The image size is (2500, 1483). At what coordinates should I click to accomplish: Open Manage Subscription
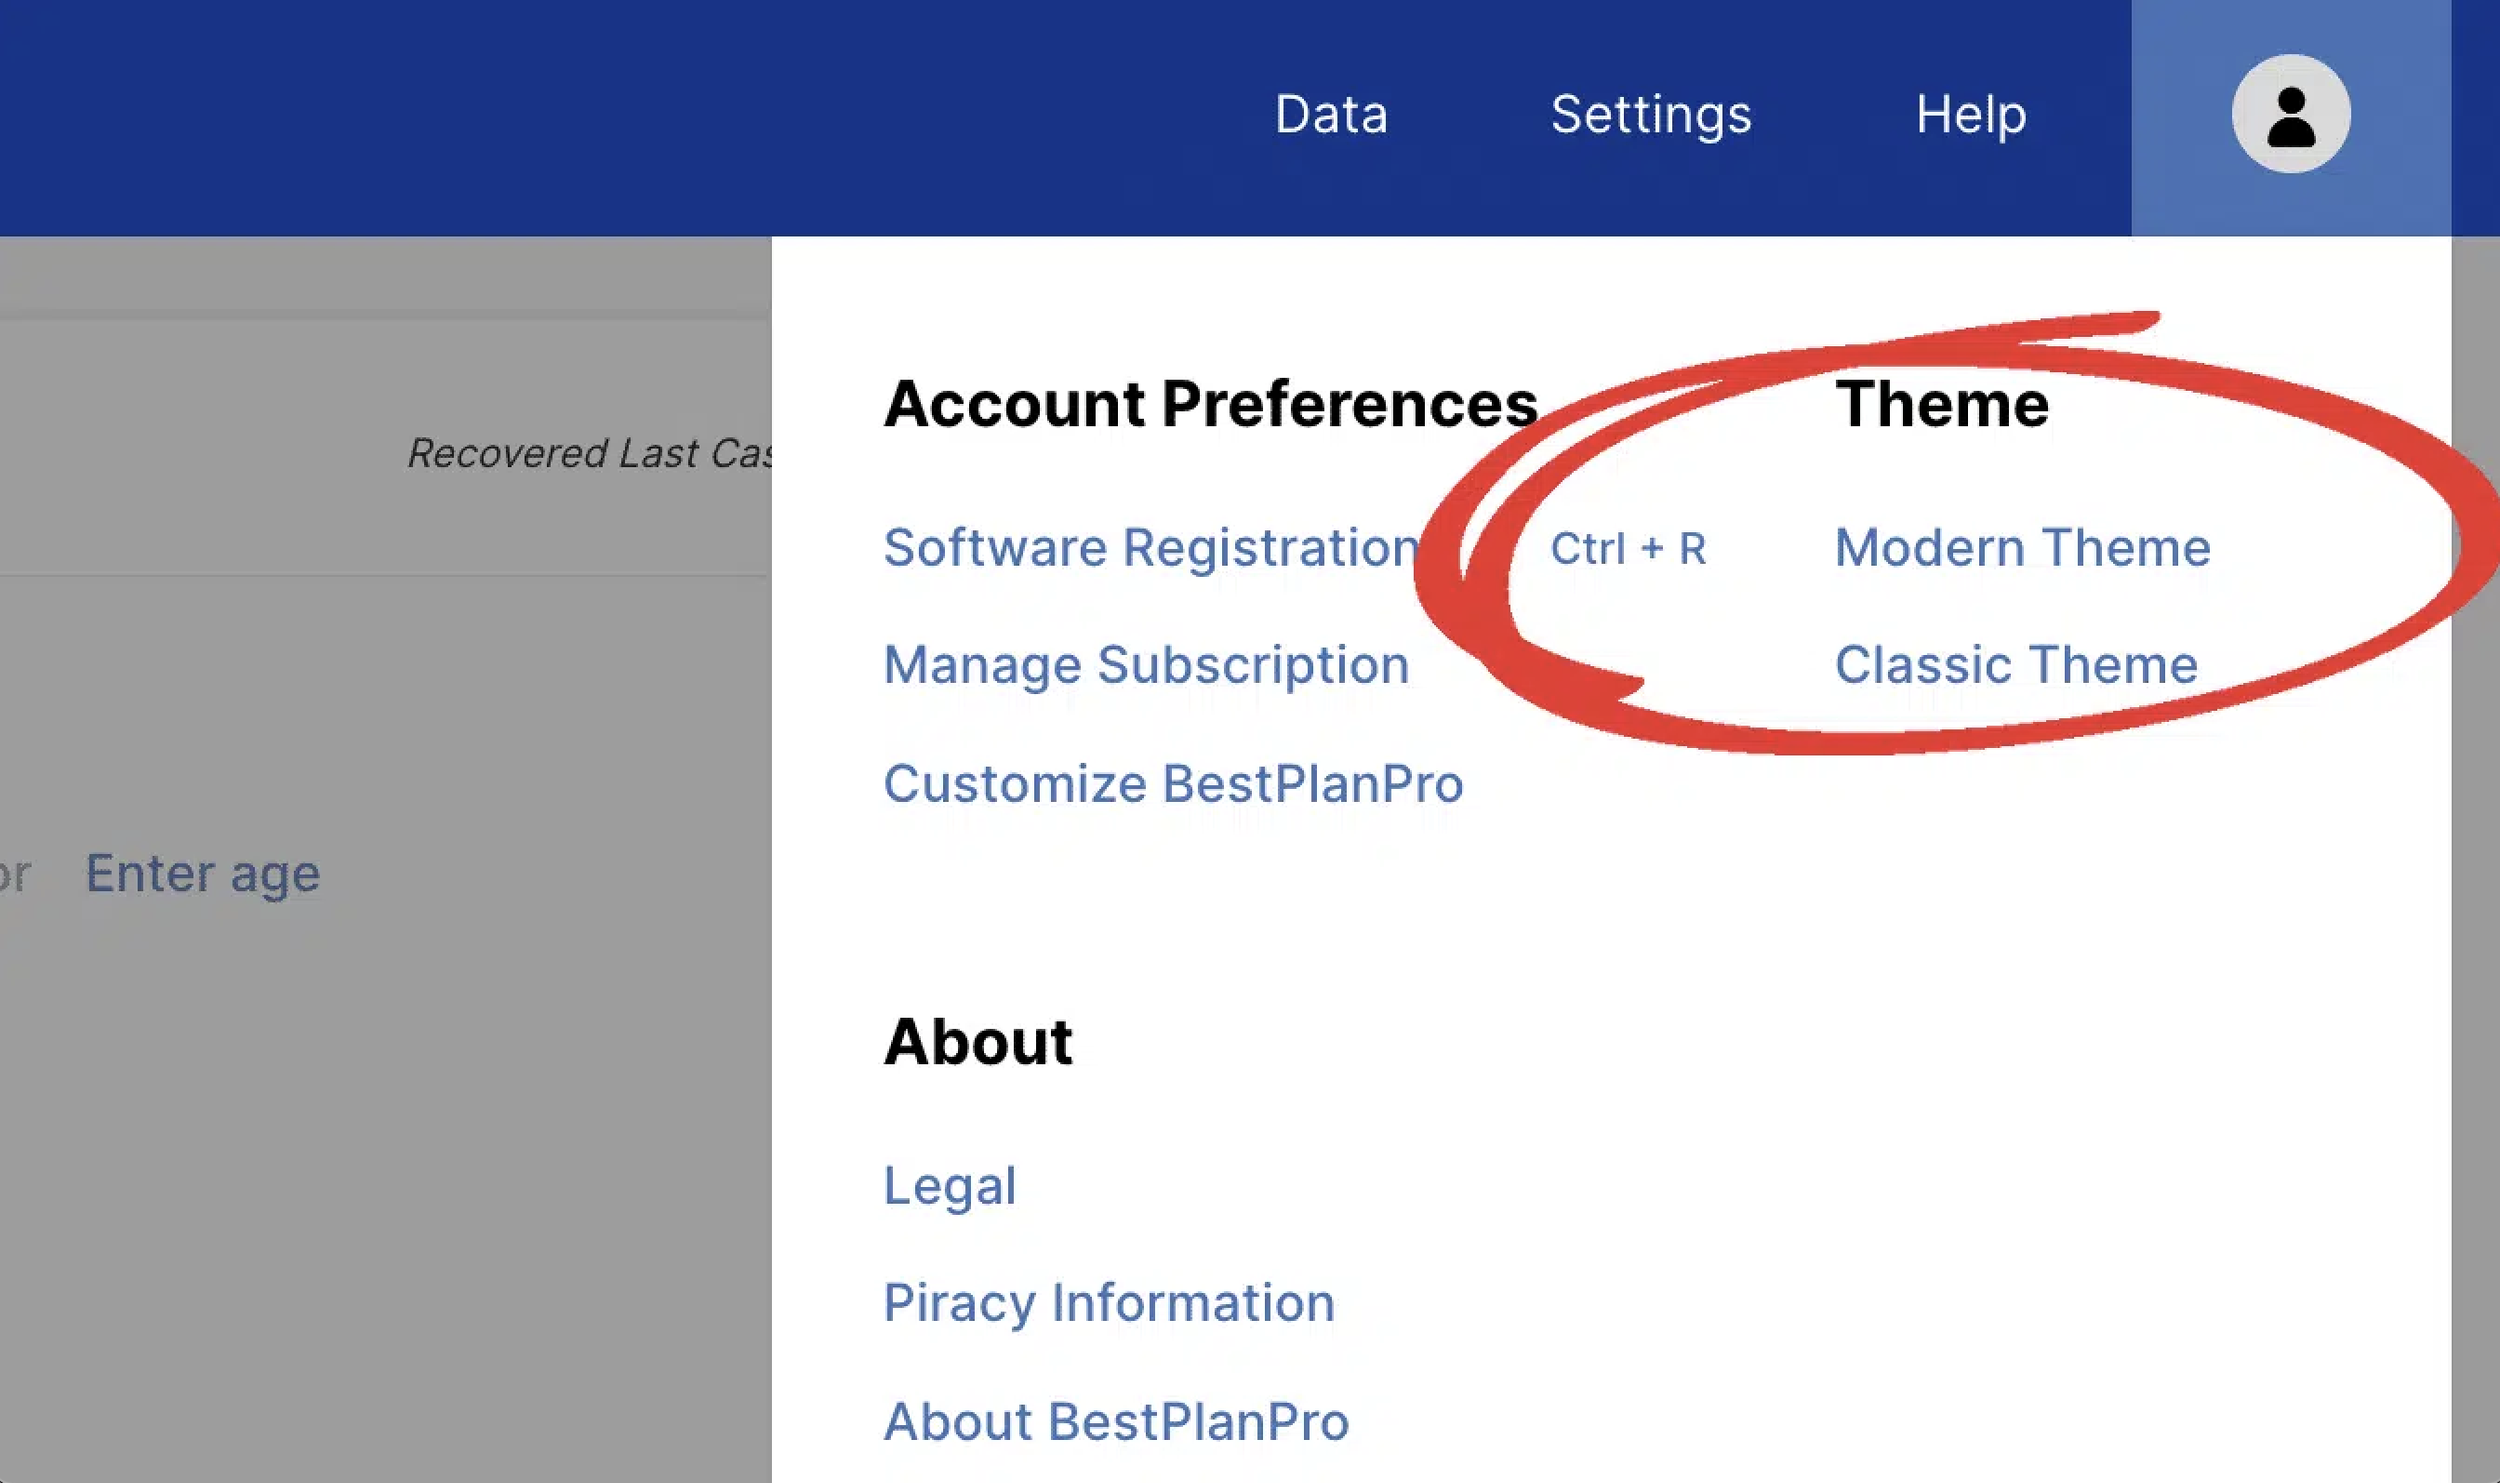pos(1146,664)
